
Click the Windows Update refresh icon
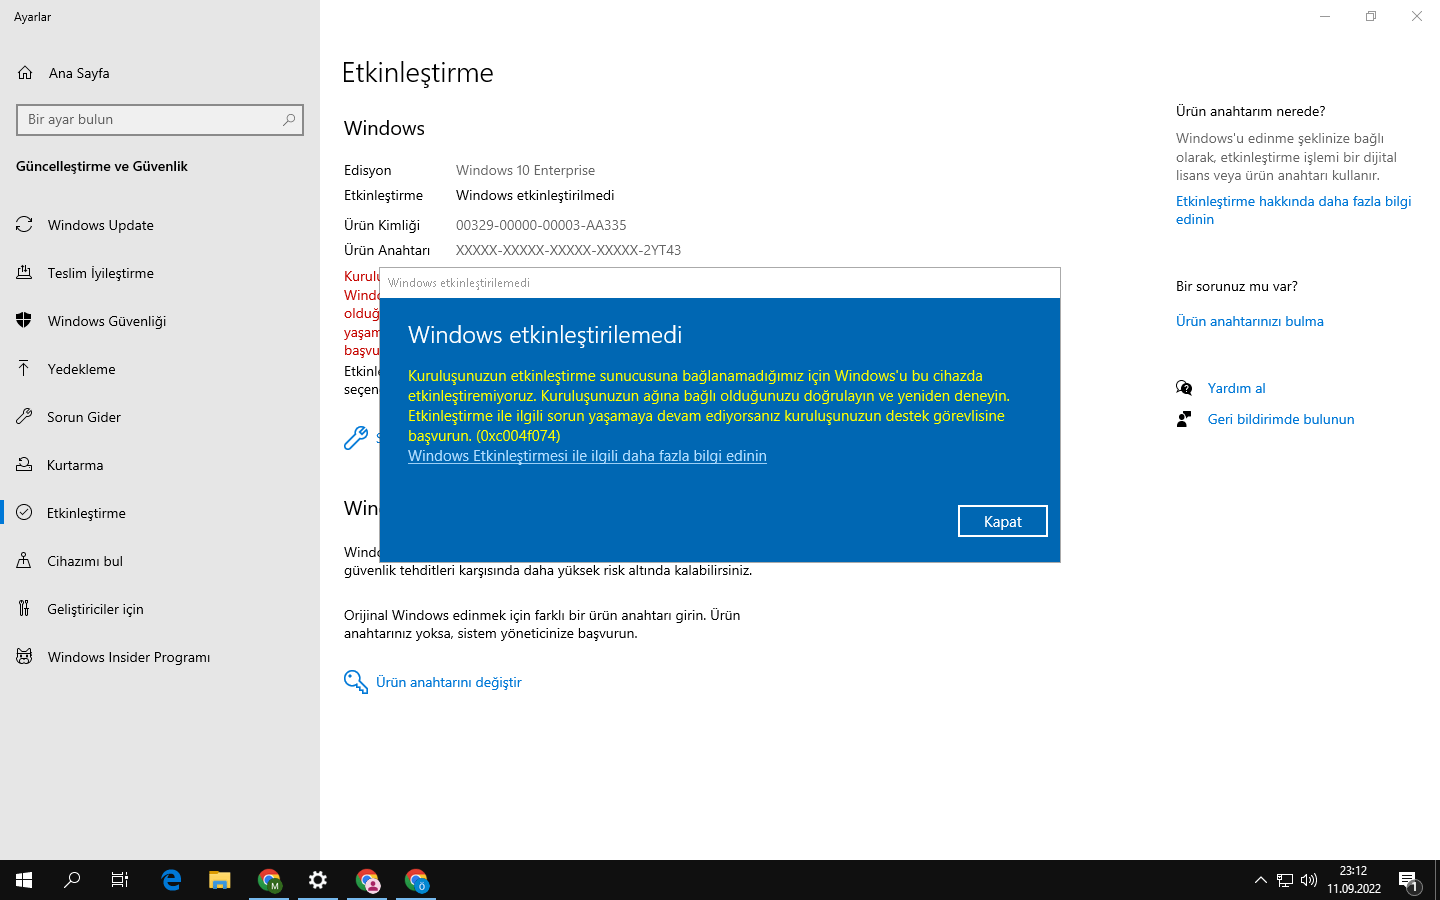pos(24,225)
